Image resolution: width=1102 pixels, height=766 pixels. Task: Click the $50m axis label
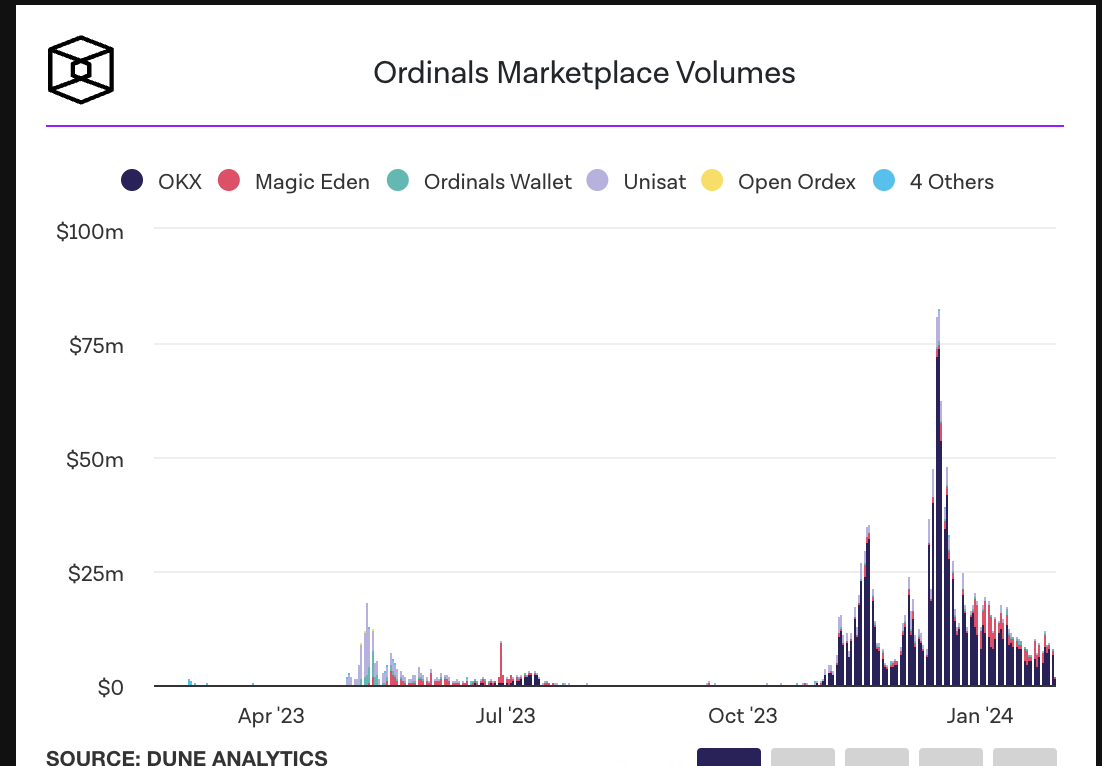click(x=95, y=460)
